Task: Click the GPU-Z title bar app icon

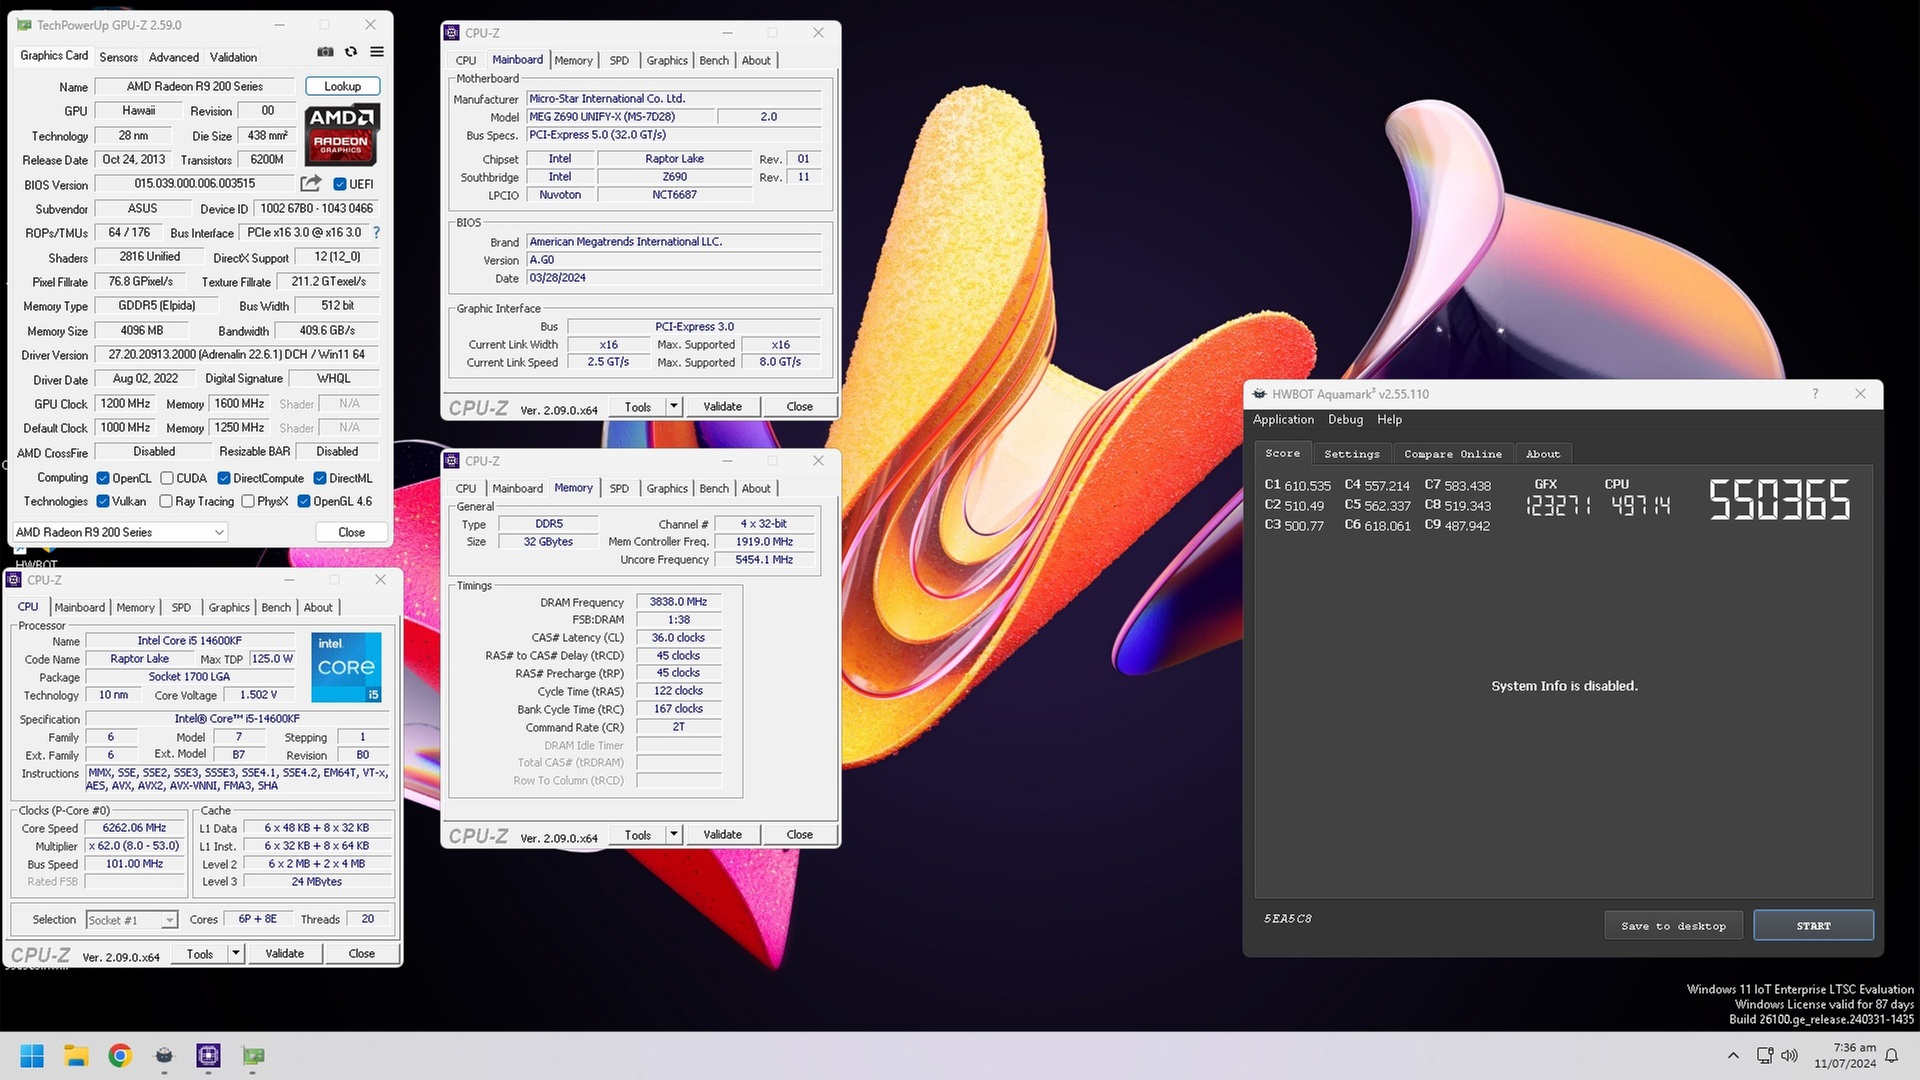Action: point(24,25)
